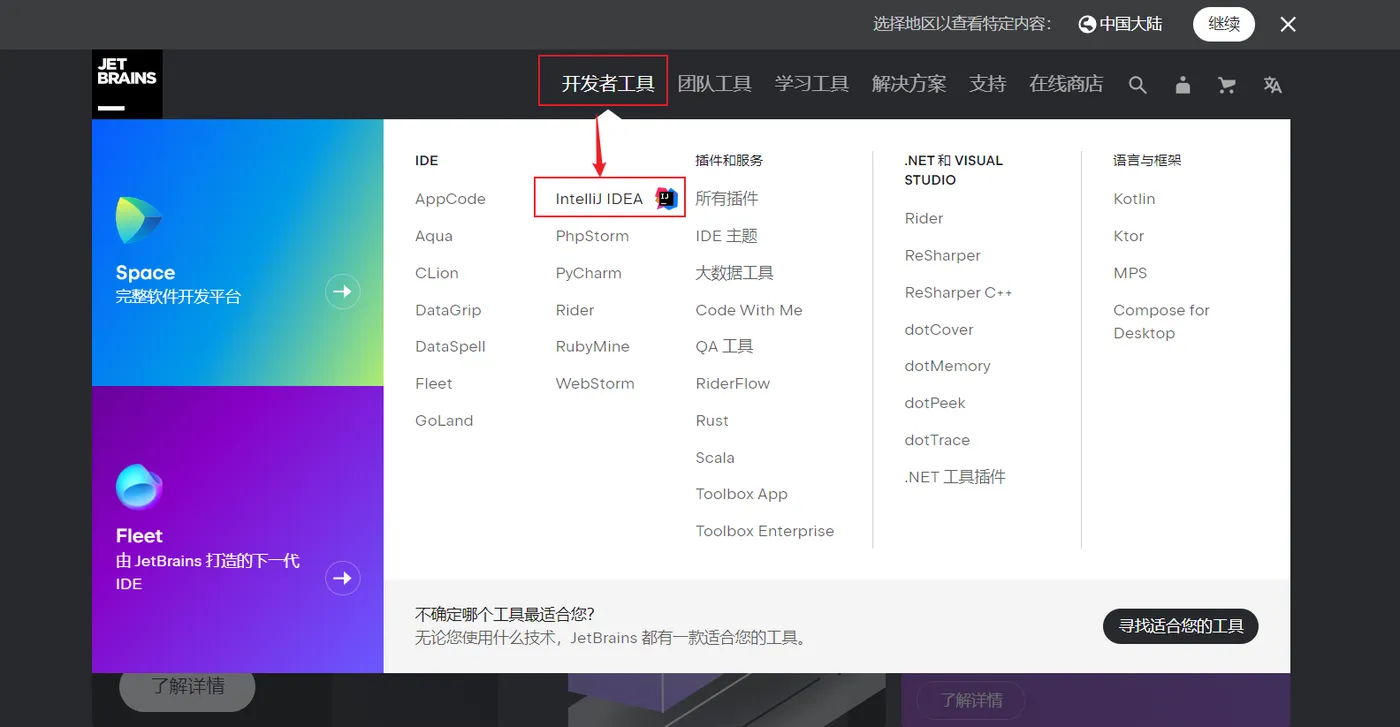The width and height of the screenshot is (1400, 727).
Task: Open the 所有插件 link
Action: (727, 199)
